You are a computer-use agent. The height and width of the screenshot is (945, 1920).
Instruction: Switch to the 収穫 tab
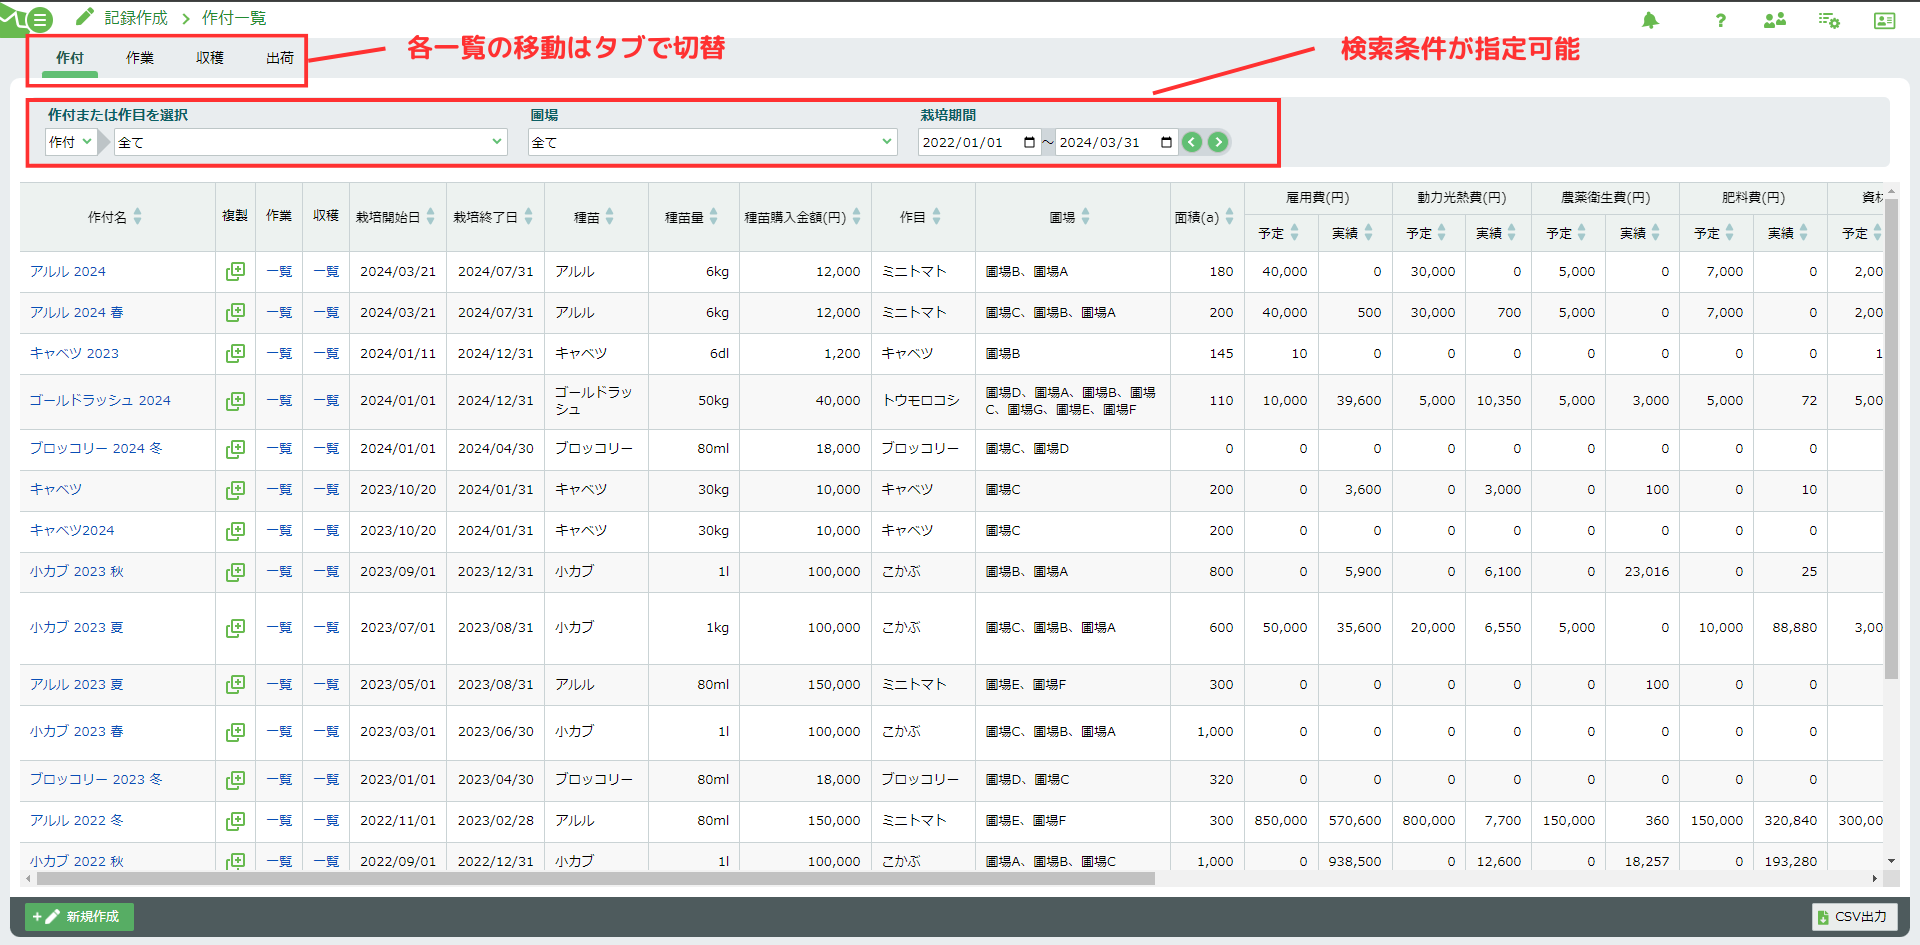210,58
